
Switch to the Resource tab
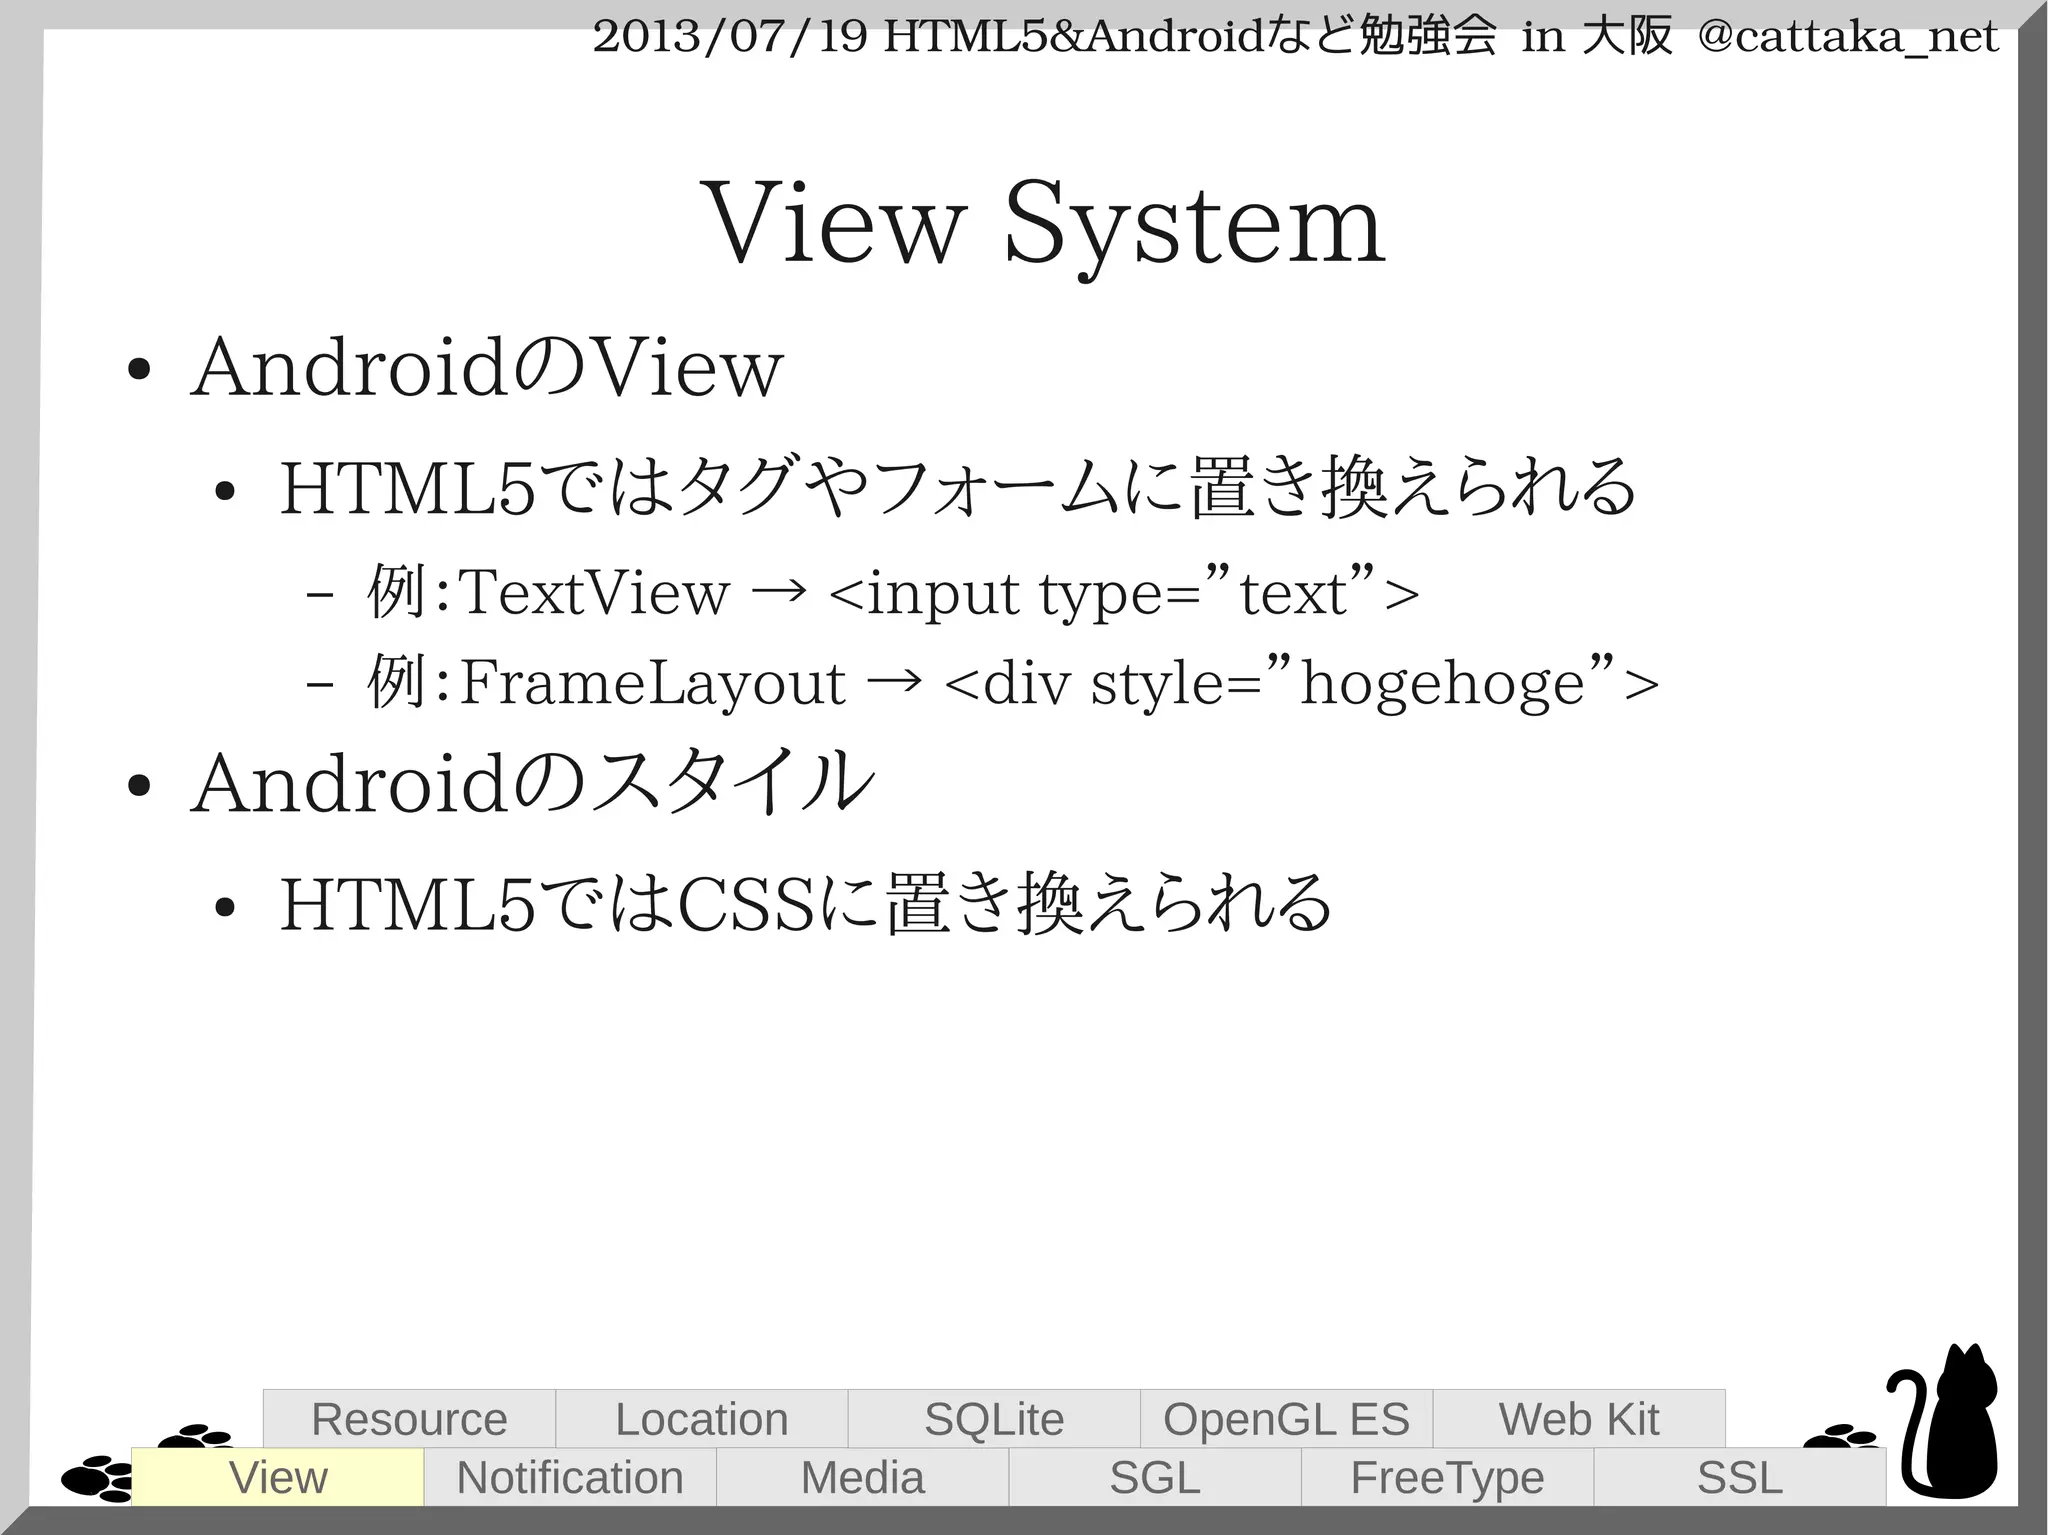click(x=409, y=1419)
